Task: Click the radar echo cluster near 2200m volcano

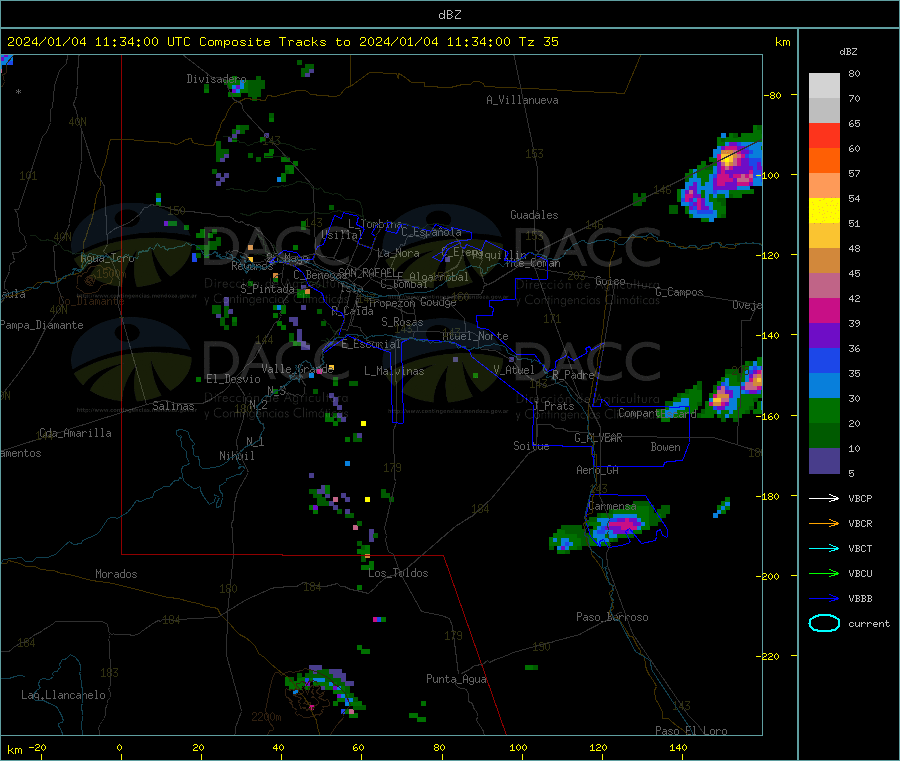Action: click(324, 690)
